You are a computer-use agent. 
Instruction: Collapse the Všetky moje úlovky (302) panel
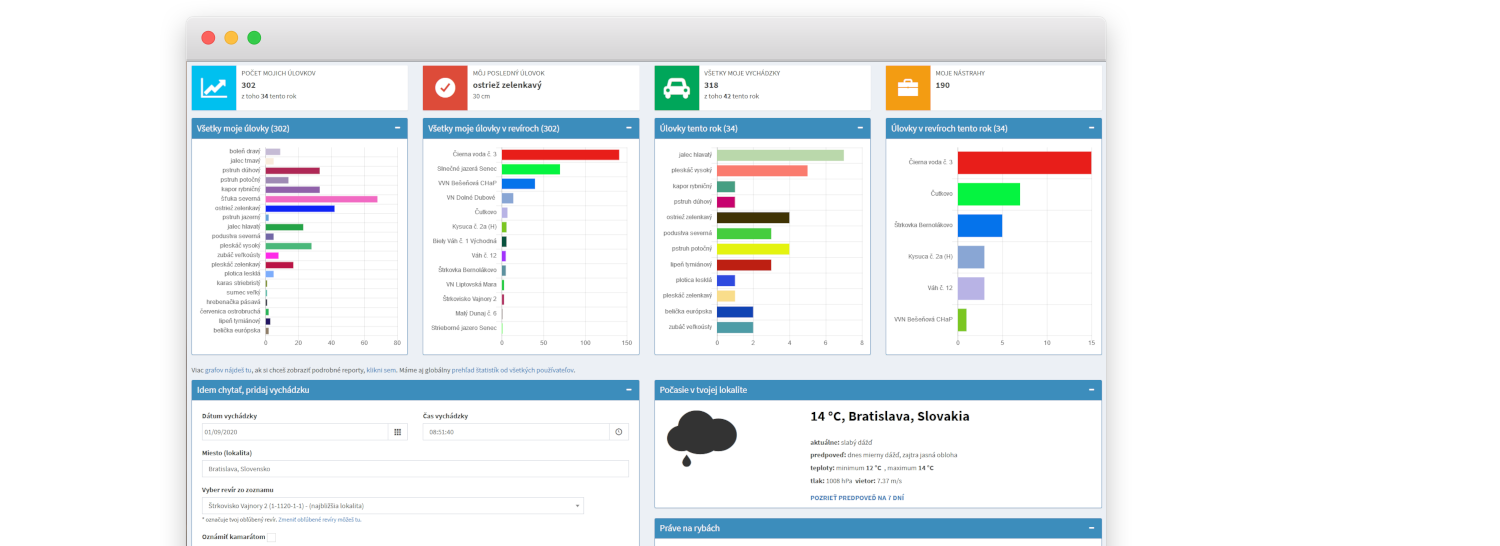[397, 128]
